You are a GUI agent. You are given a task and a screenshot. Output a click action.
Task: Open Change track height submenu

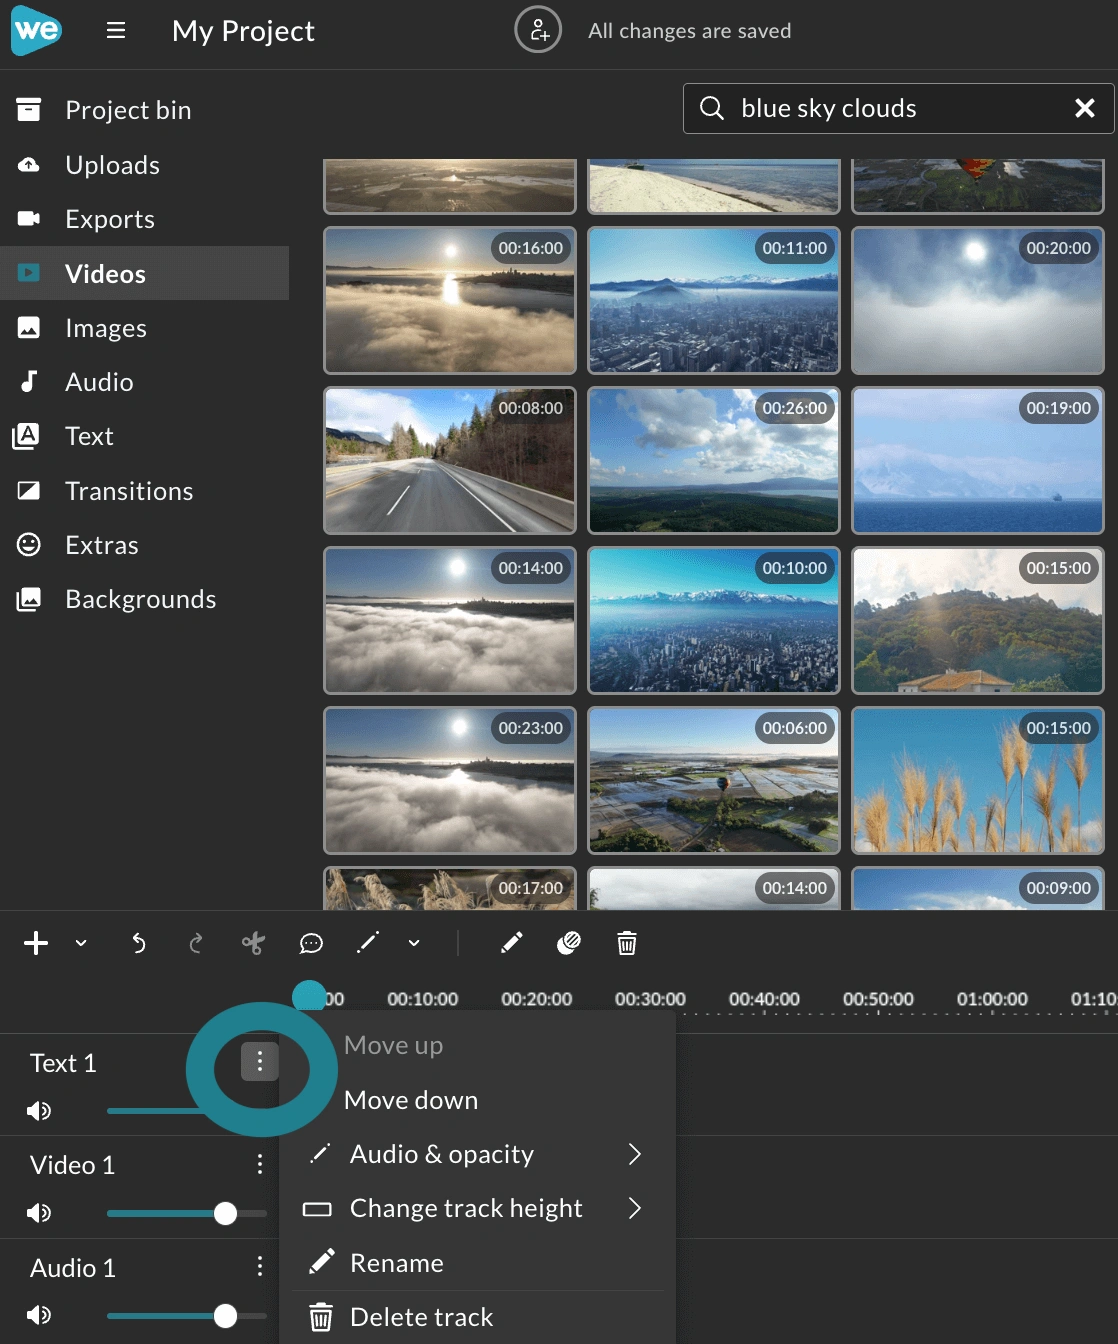[x=477, y=1208]
